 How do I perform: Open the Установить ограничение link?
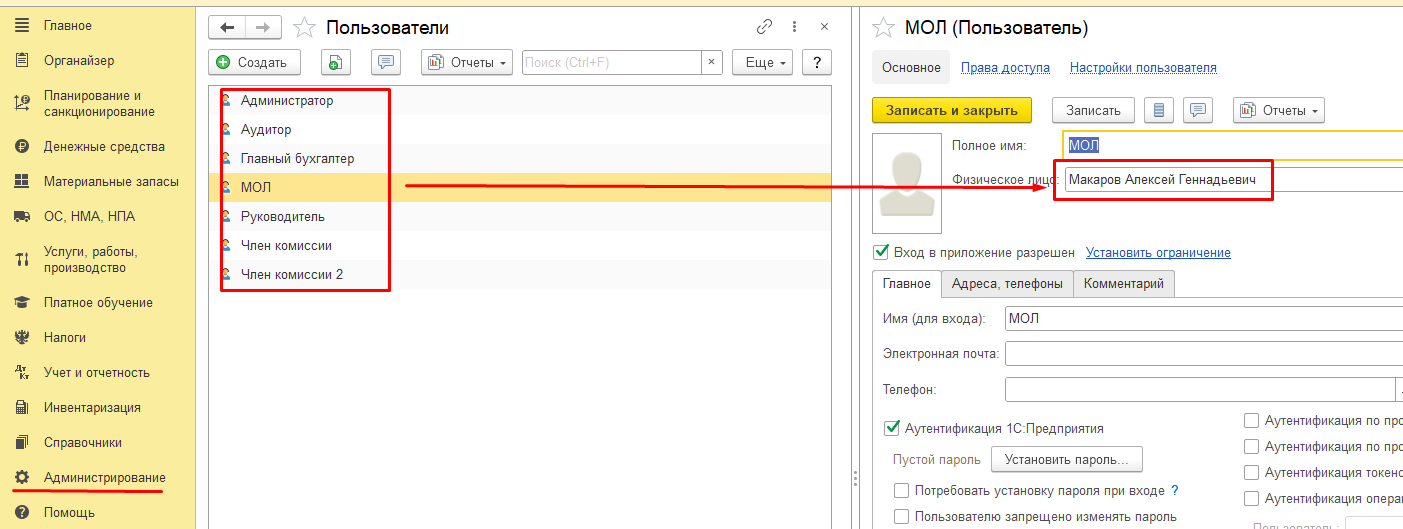[x=1158, y=253]
